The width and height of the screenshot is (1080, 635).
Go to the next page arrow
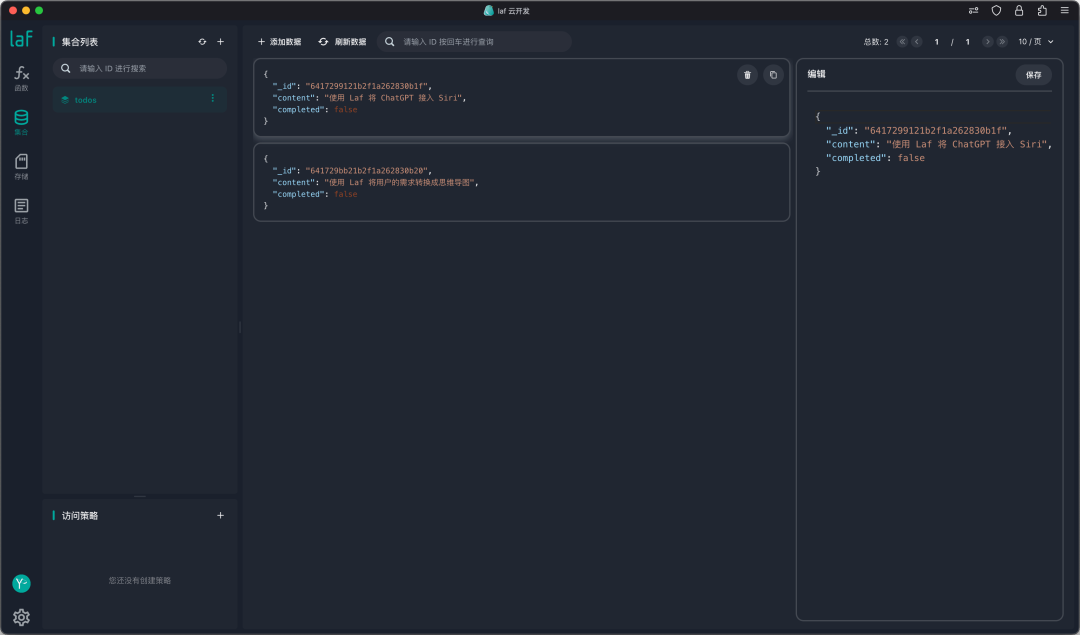987,42
